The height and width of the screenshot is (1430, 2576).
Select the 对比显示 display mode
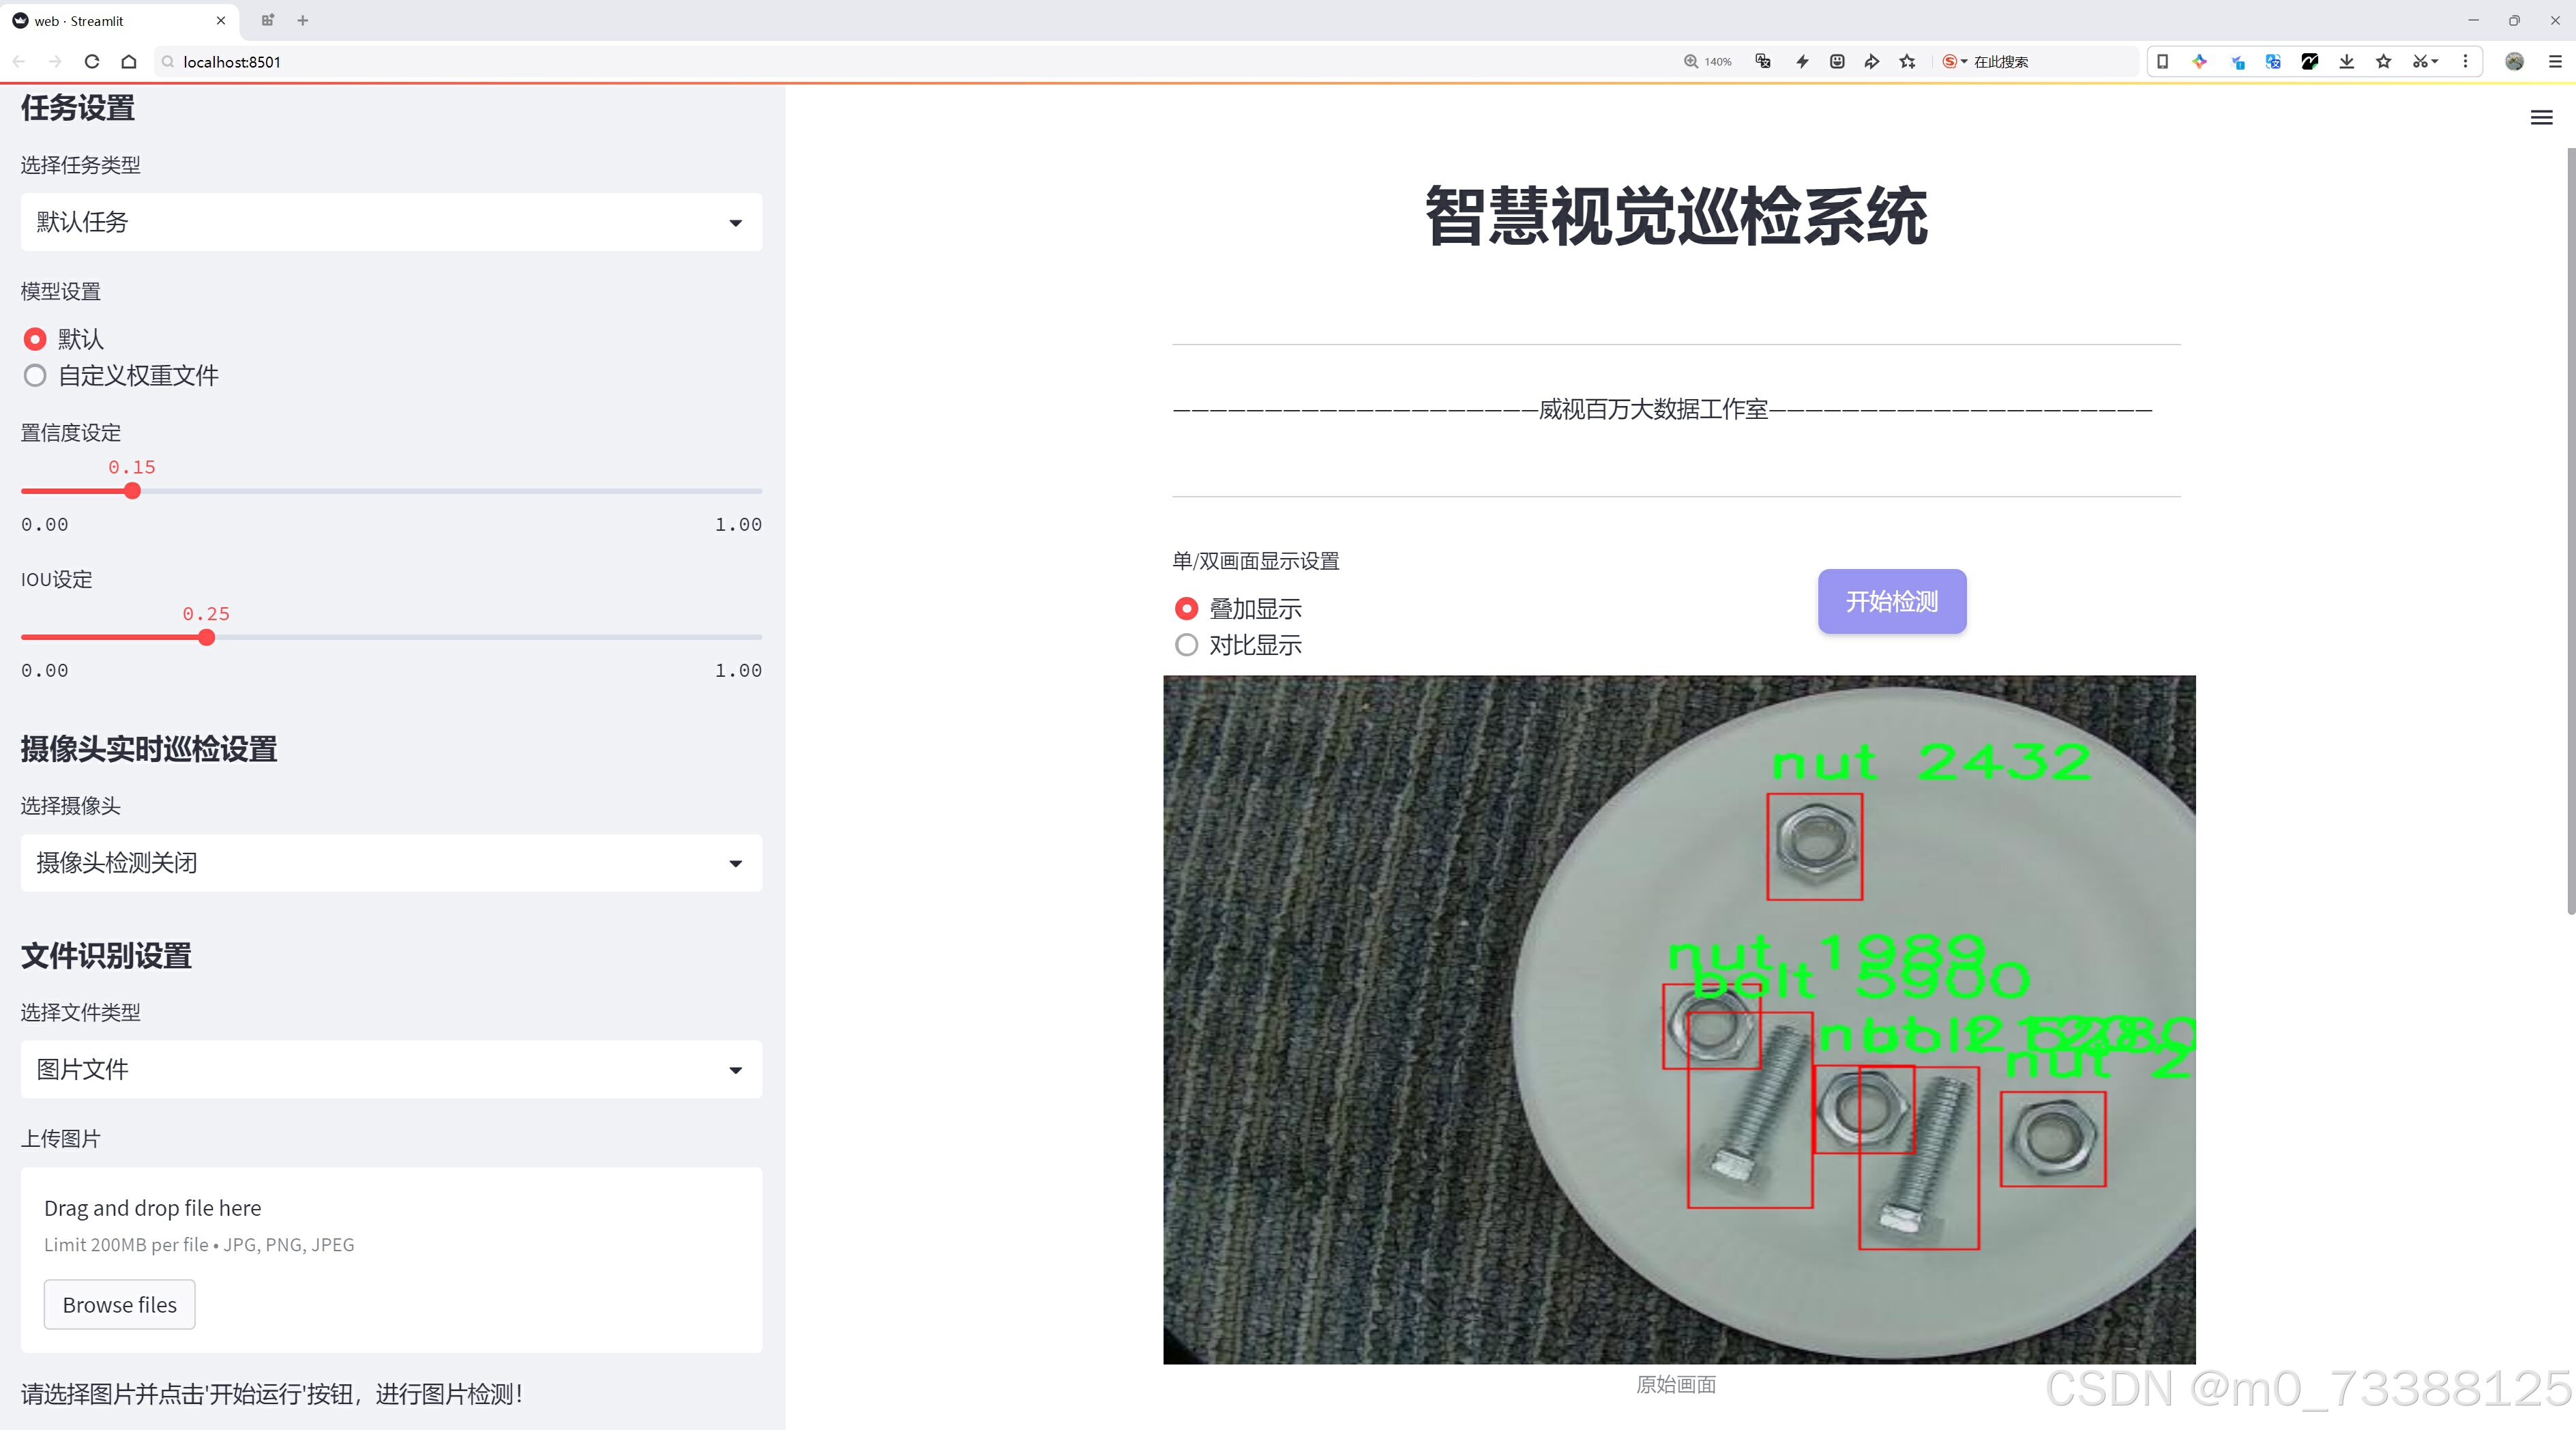[1186, 645]
